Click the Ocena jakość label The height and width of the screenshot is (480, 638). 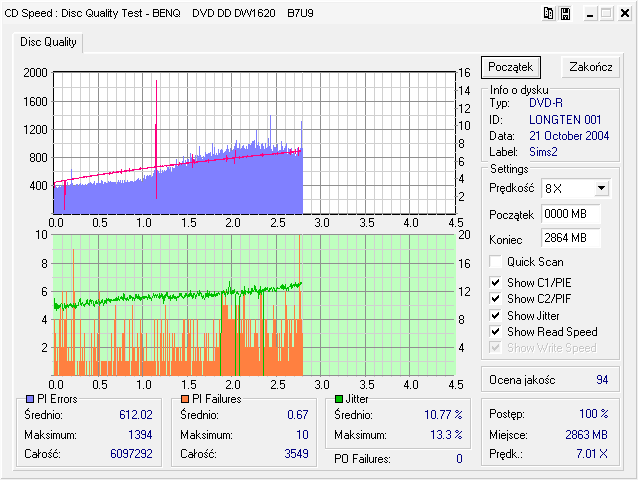522,380
